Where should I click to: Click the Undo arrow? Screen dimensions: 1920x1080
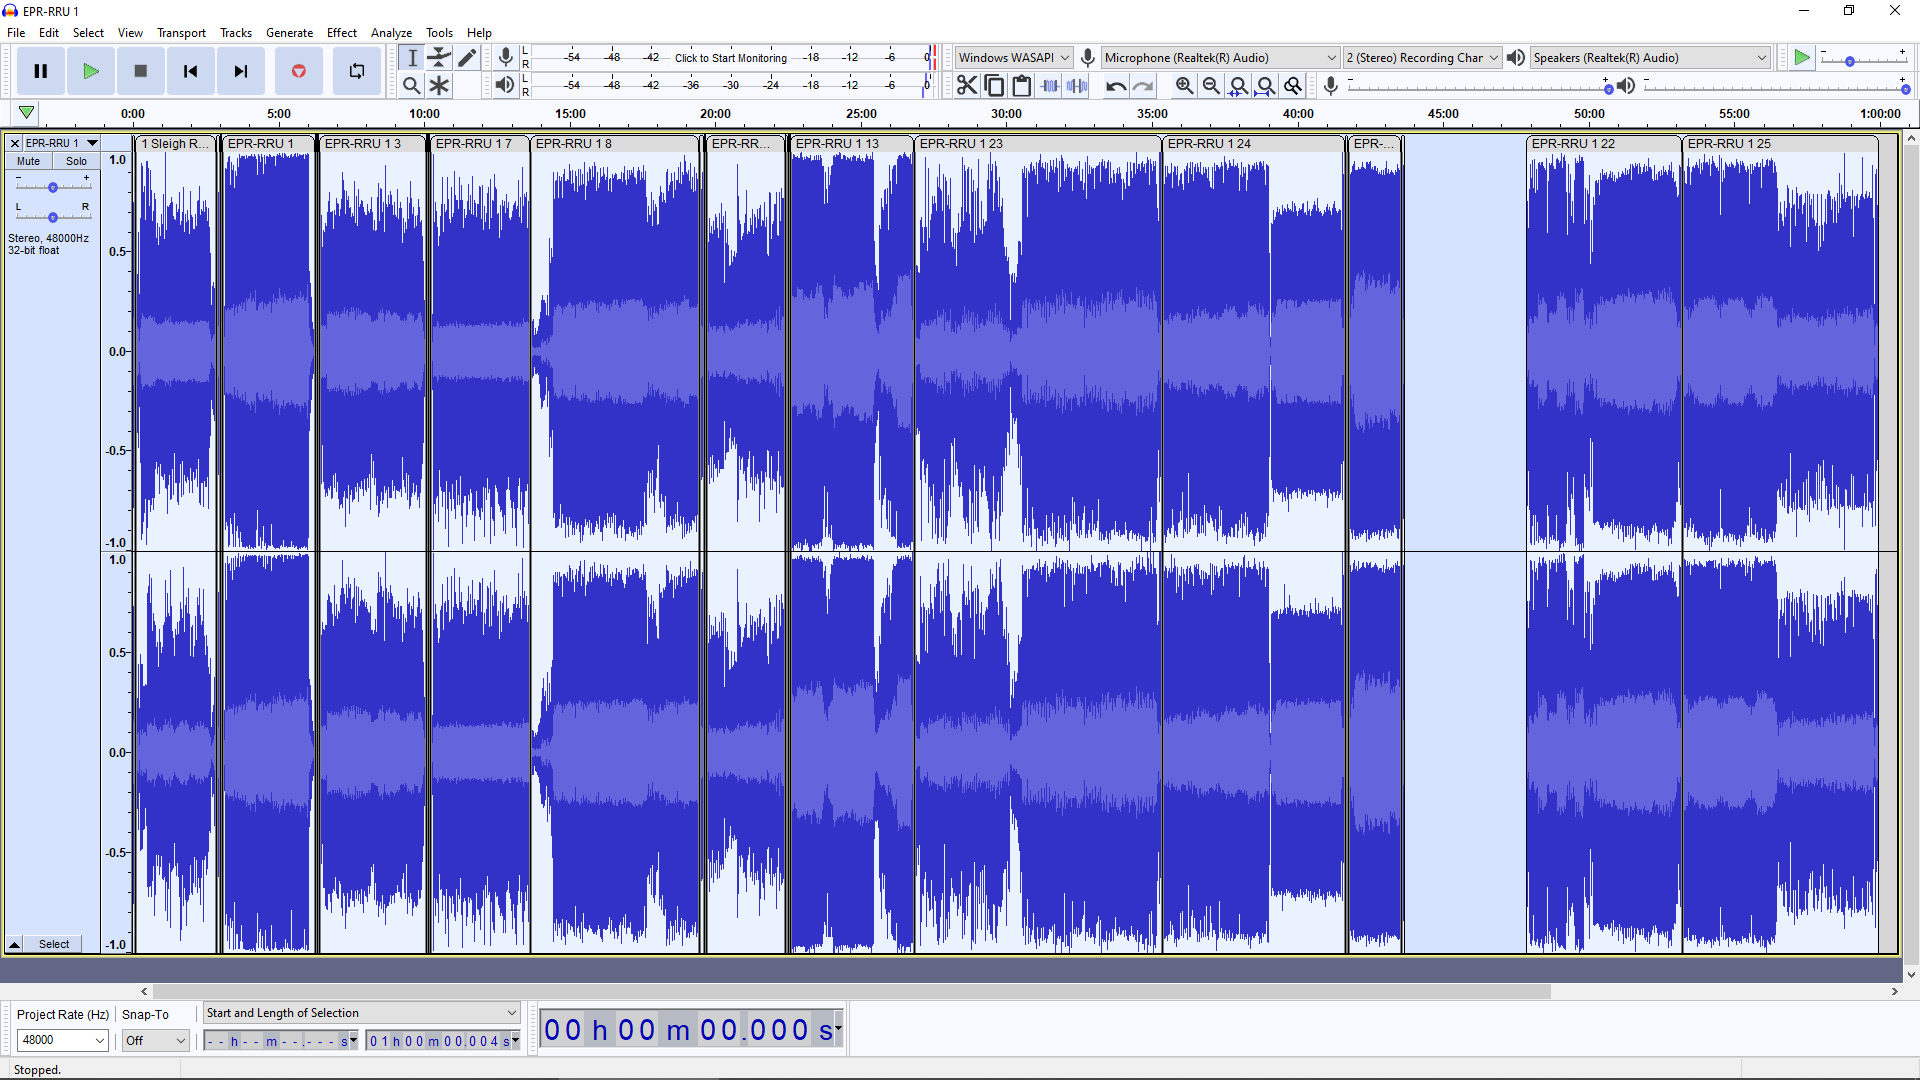(x=1116, y=86)
